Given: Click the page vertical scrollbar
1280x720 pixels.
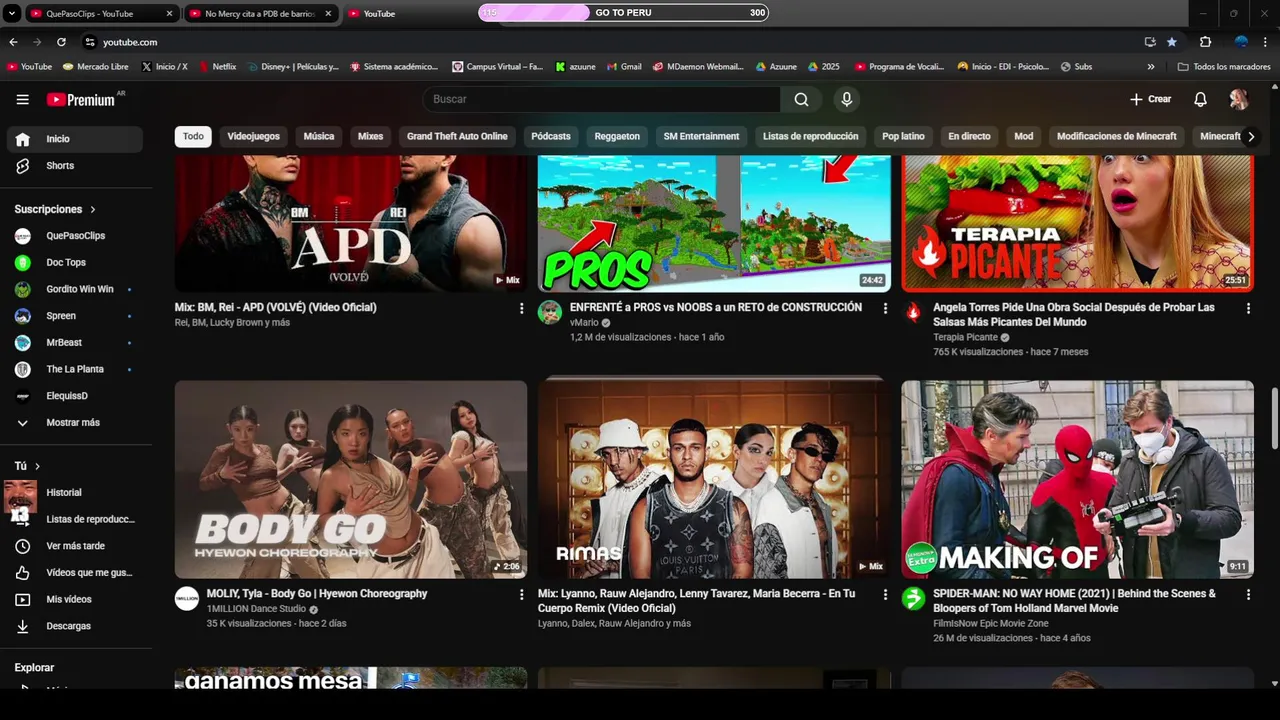Looking at the screenshot, I should pyautogui.click(x=1274, y=419).
